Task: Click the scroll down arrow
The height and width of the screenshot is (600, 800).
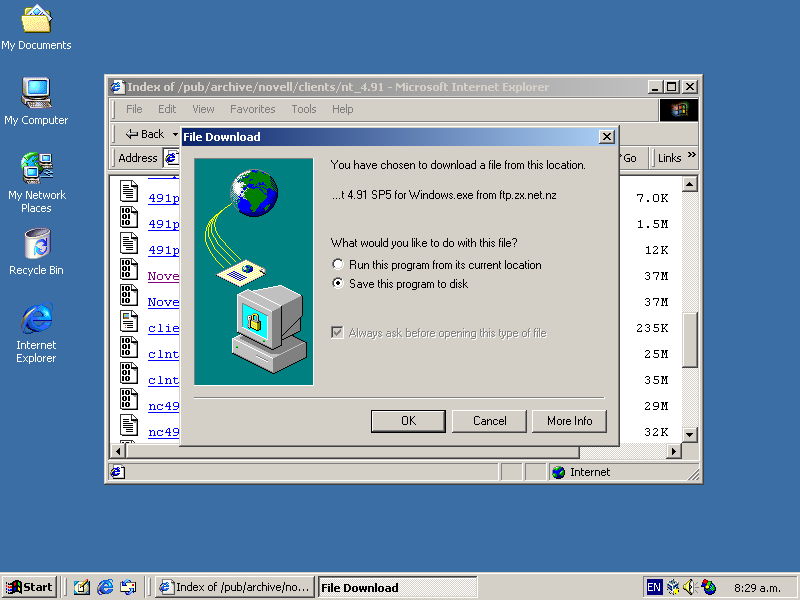Action: click(x=690, y=435)
